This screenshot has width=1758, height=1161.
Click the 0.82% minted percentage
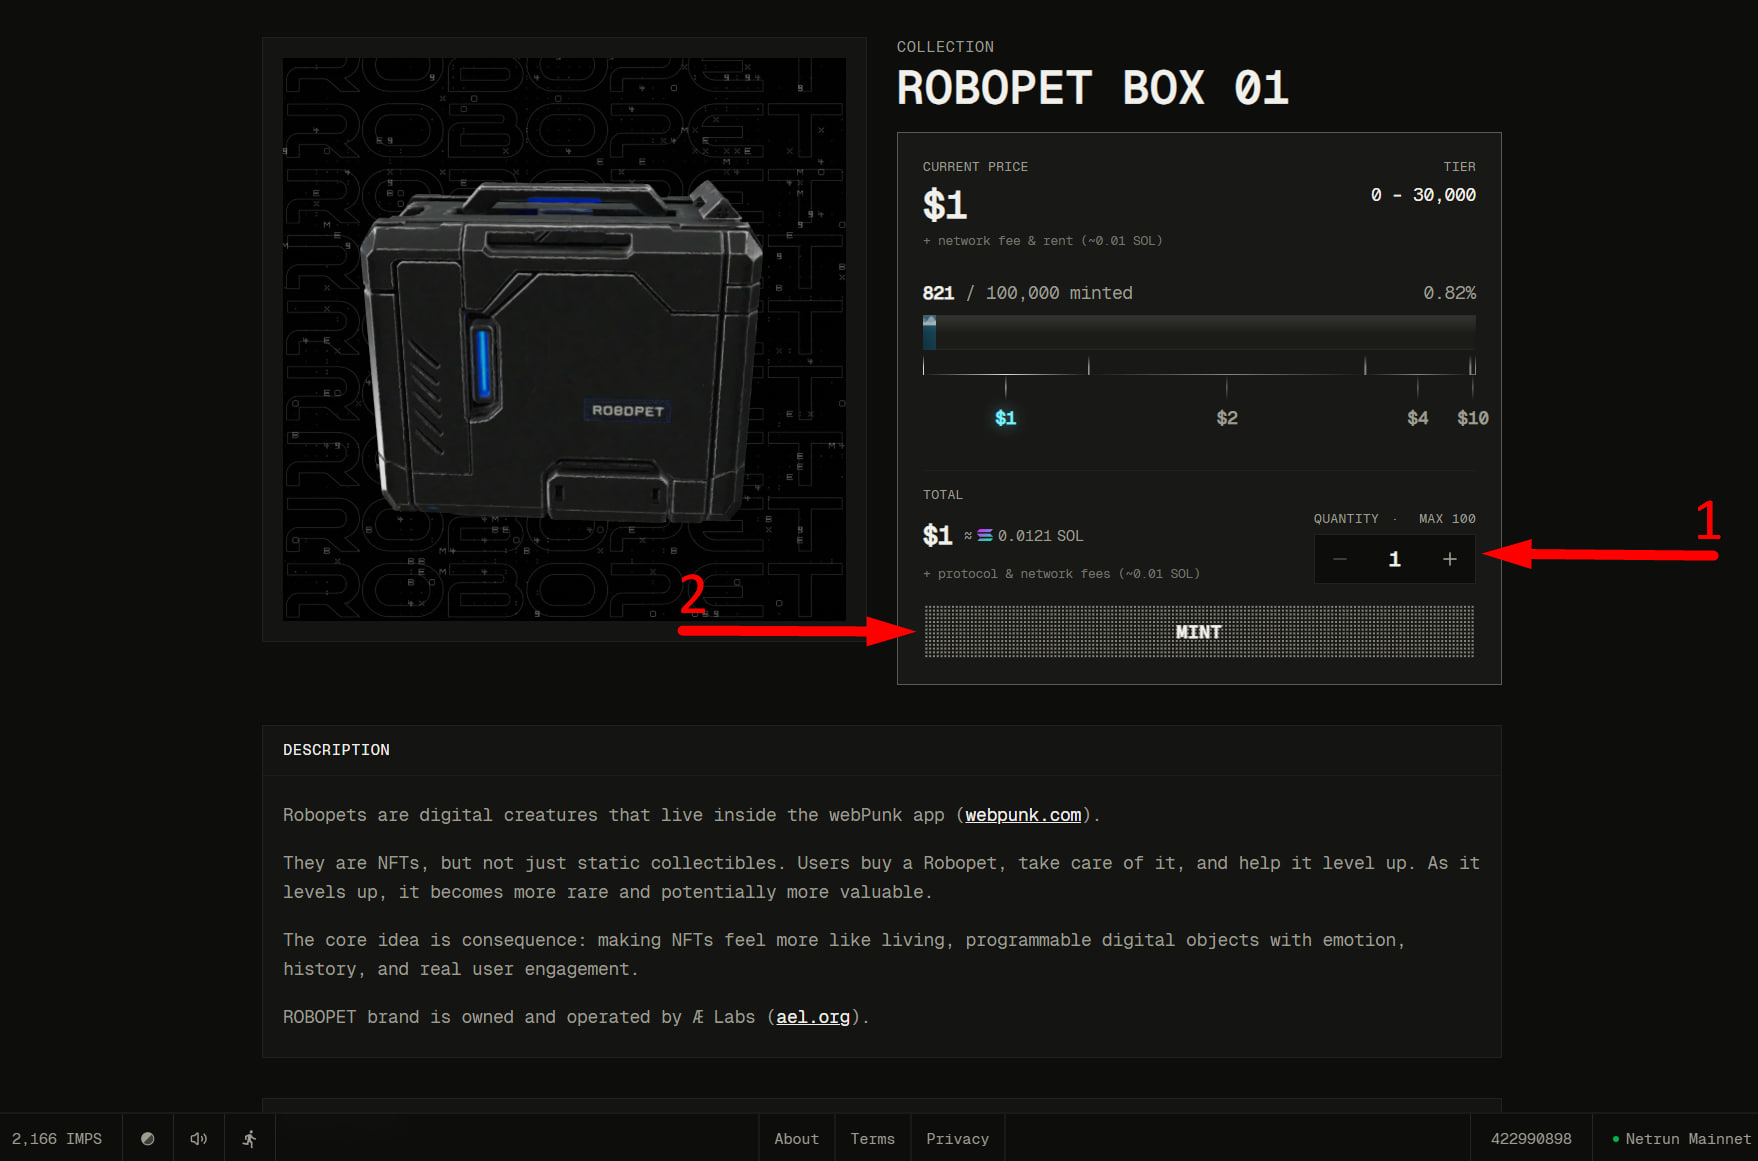click(1449, 293)
